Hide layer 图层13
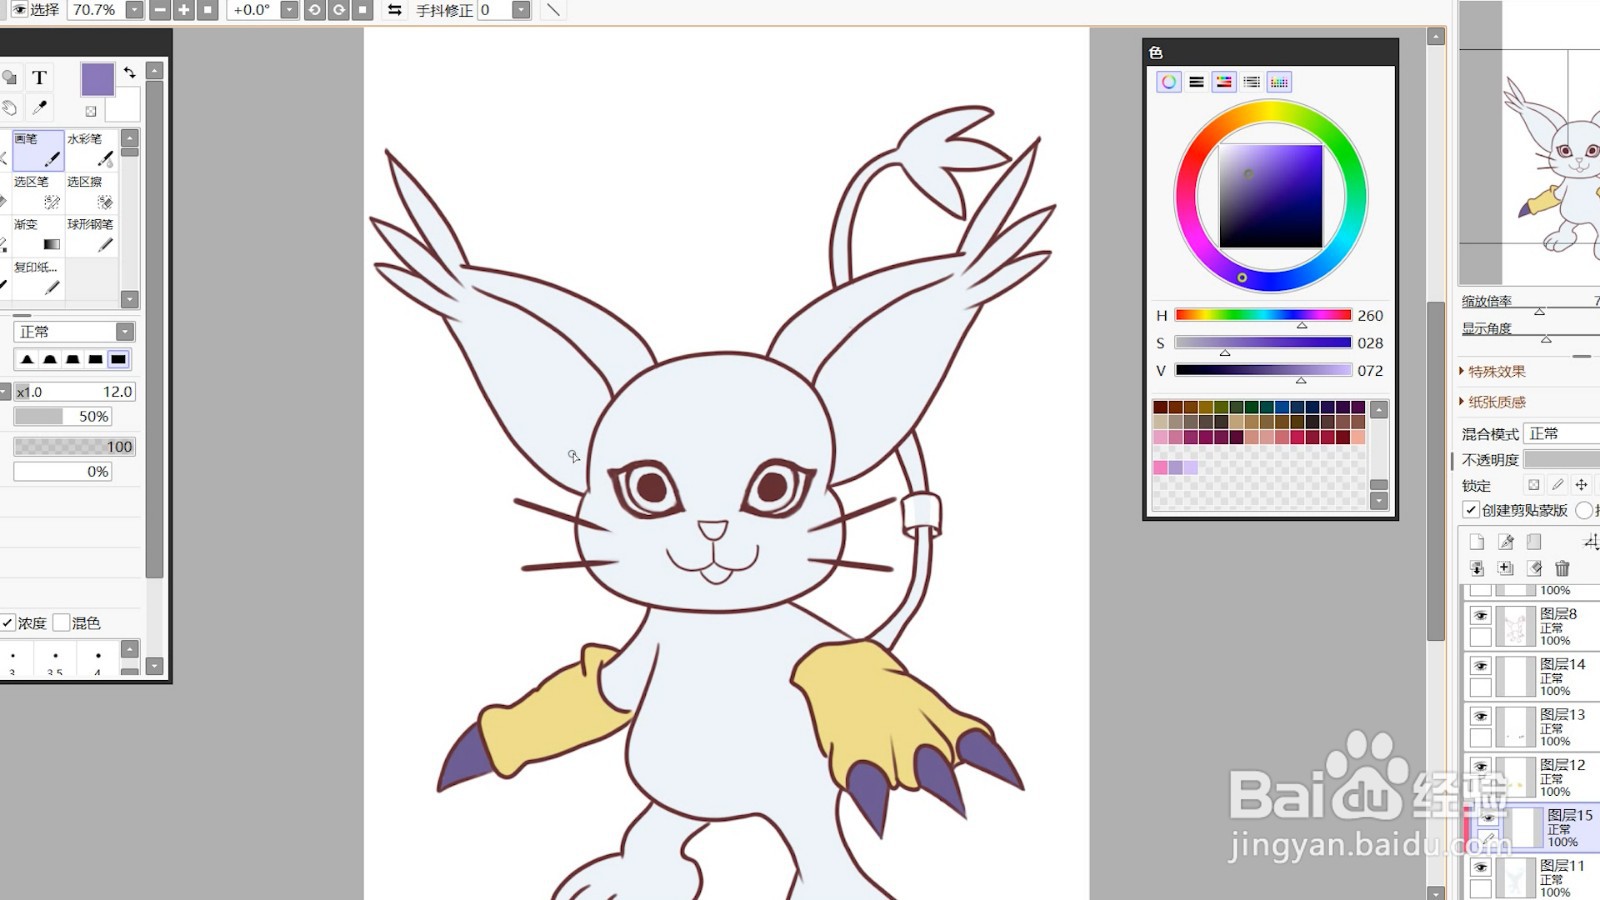Screen dimensions: 1600x900 pos(1481,716)
